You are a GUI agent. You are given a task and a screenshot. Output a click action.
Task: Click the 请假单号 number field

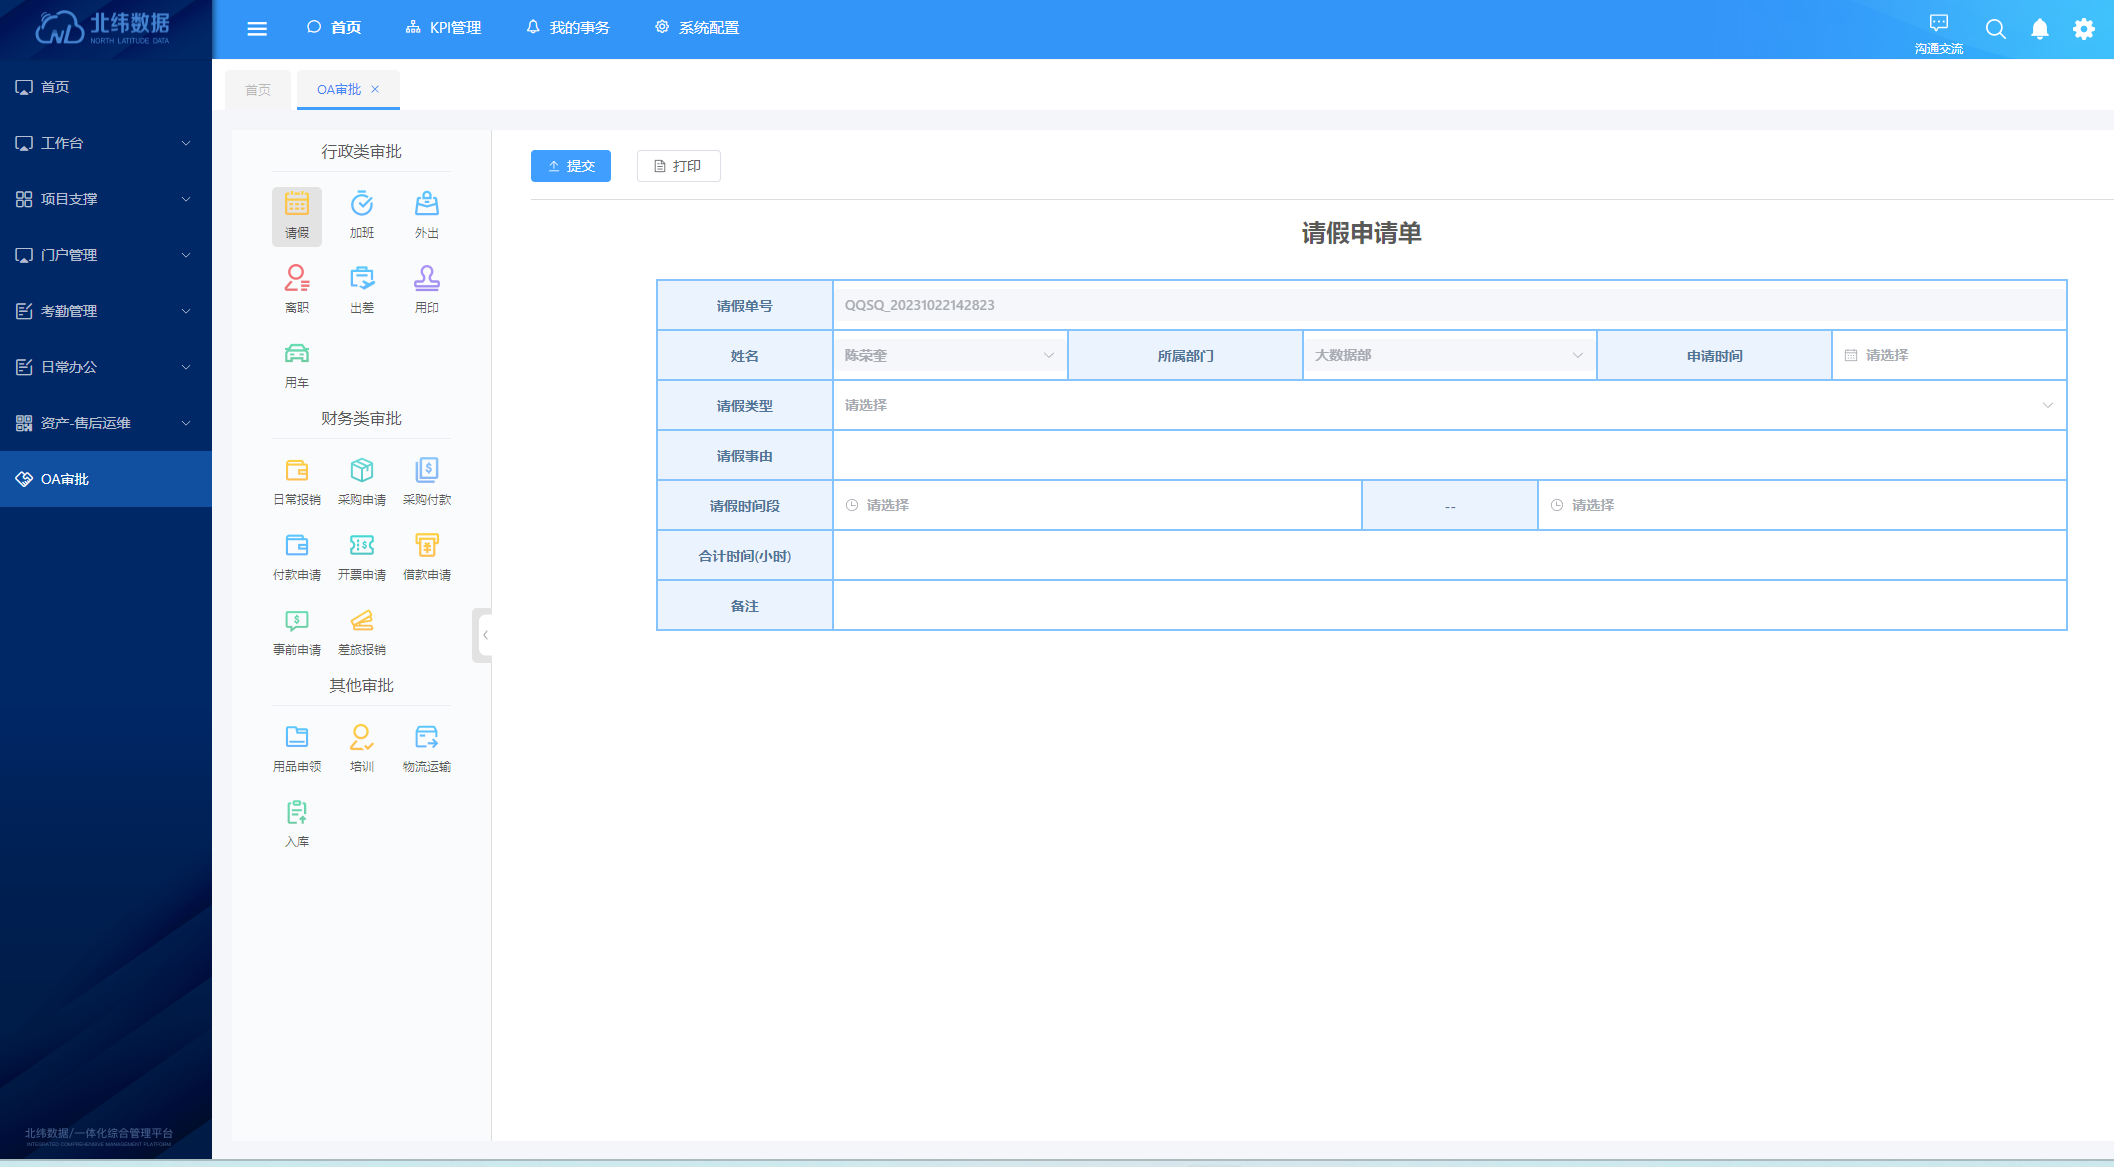(1449, 305)
